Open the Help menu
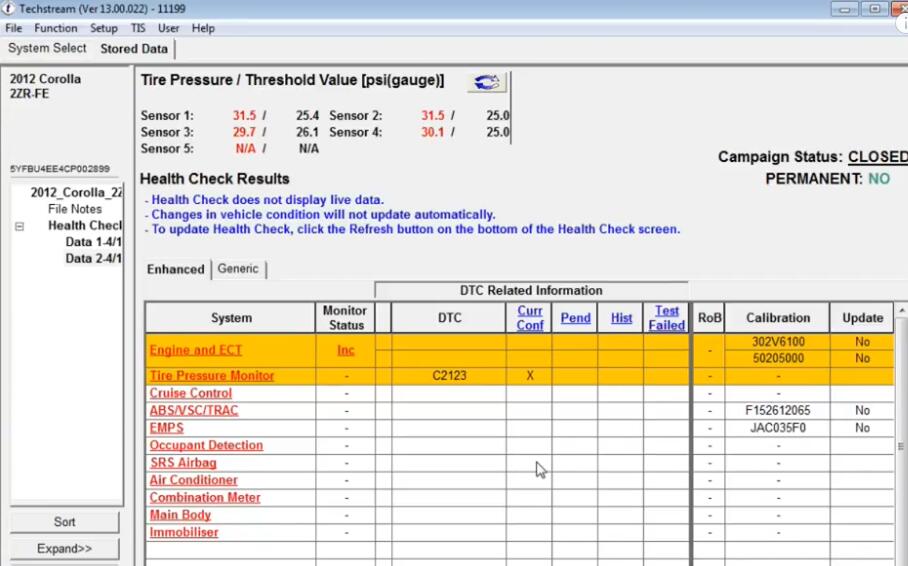 203,28
